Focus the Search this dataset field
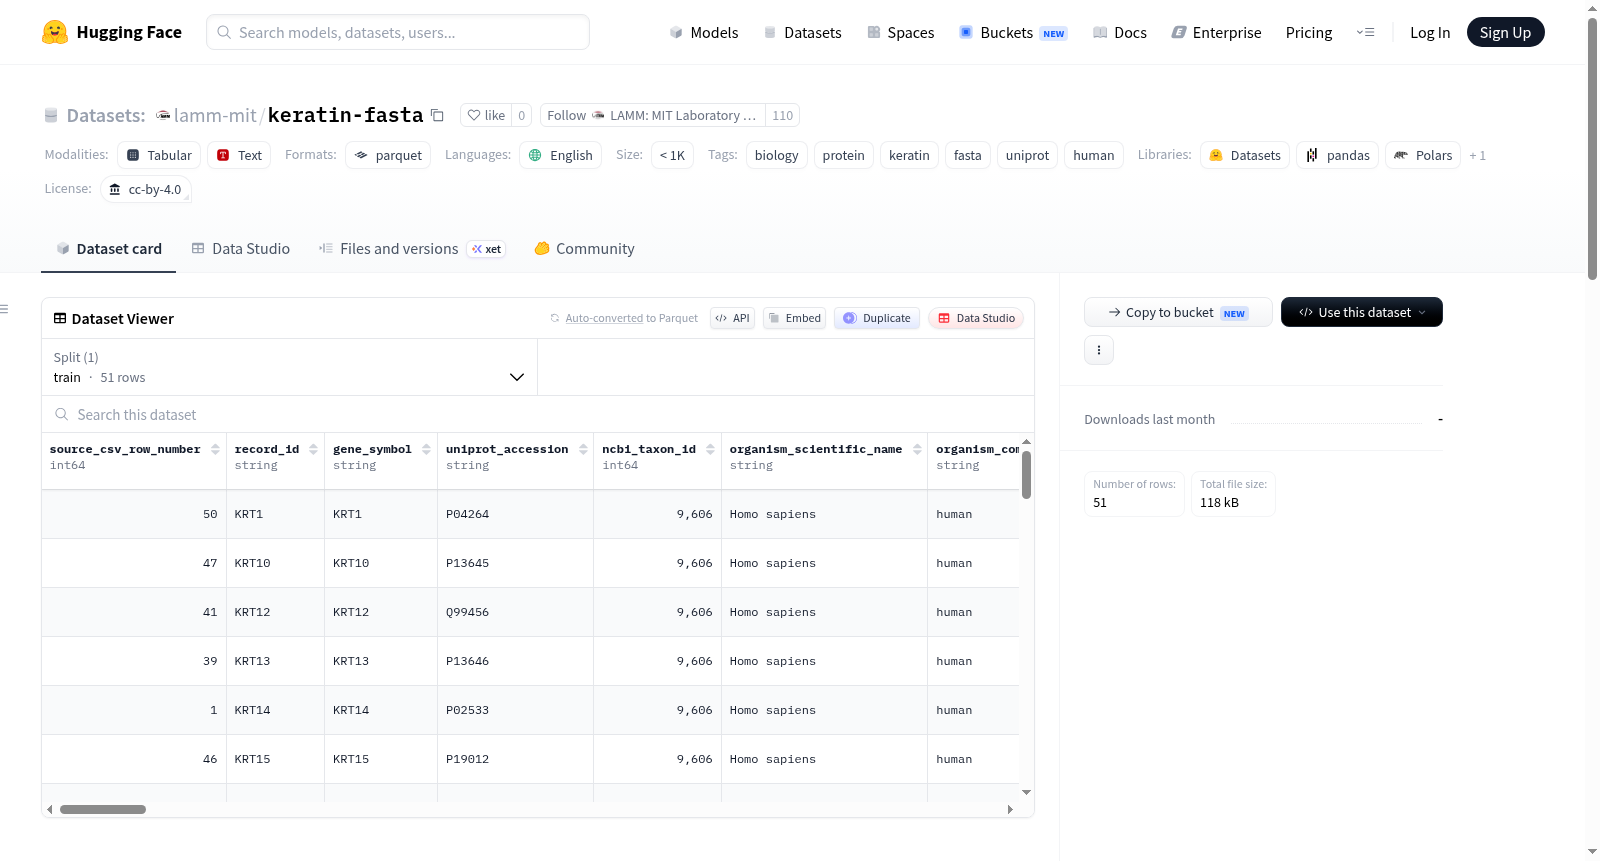 coord(538,414)
